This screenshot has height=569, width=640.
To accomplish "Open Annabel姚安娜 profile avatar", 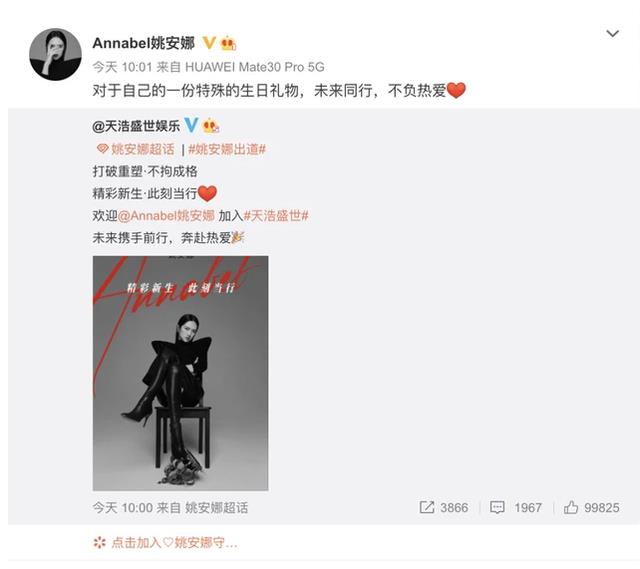I will click(56, 54).
